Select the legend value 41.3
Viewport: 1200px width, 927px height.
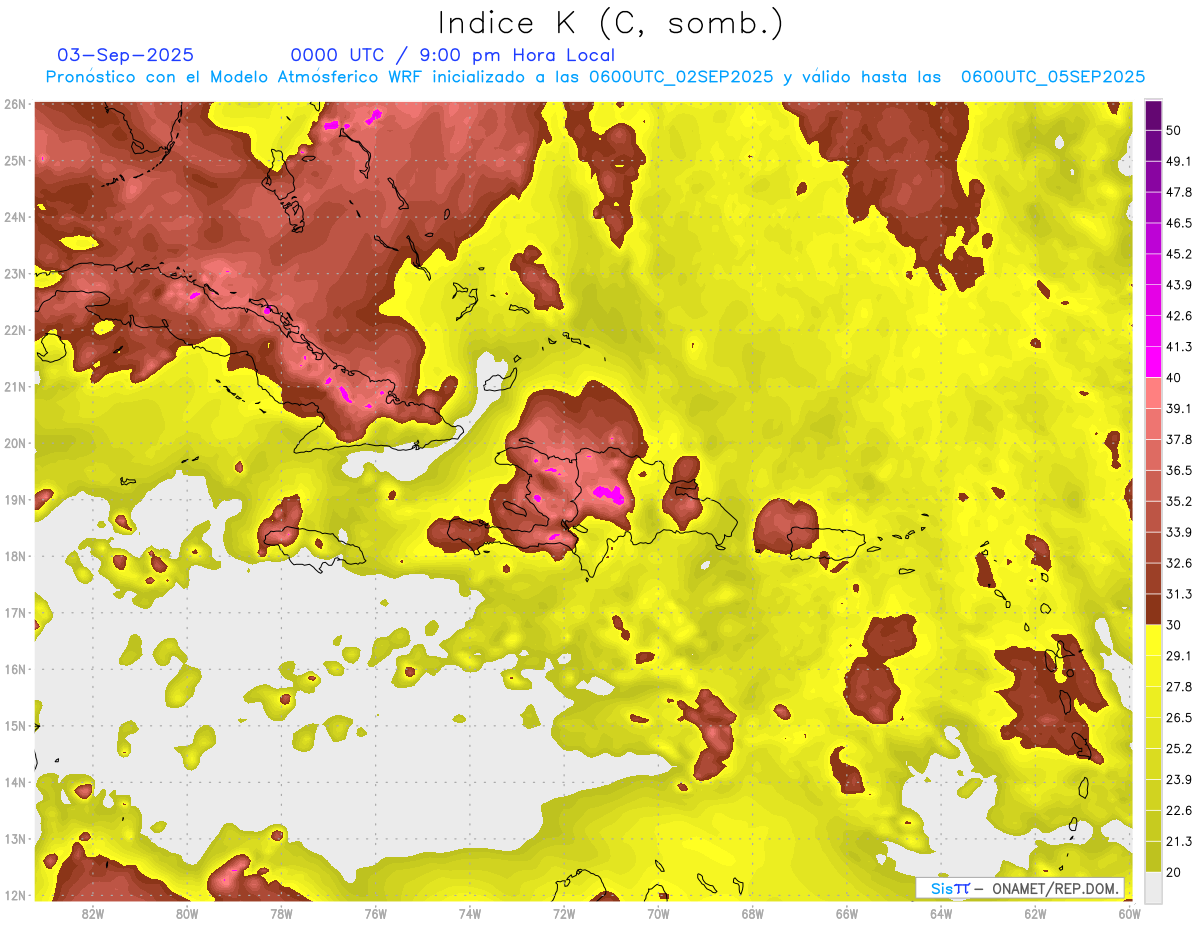(x=1179, y=347)
